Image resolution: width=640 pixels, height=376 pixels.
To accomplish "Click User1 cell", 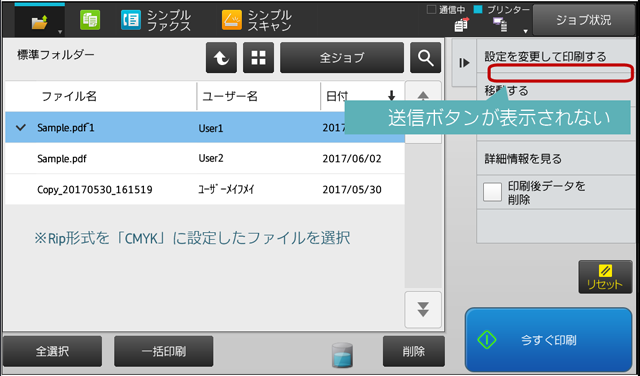I will tap(211, 128).
